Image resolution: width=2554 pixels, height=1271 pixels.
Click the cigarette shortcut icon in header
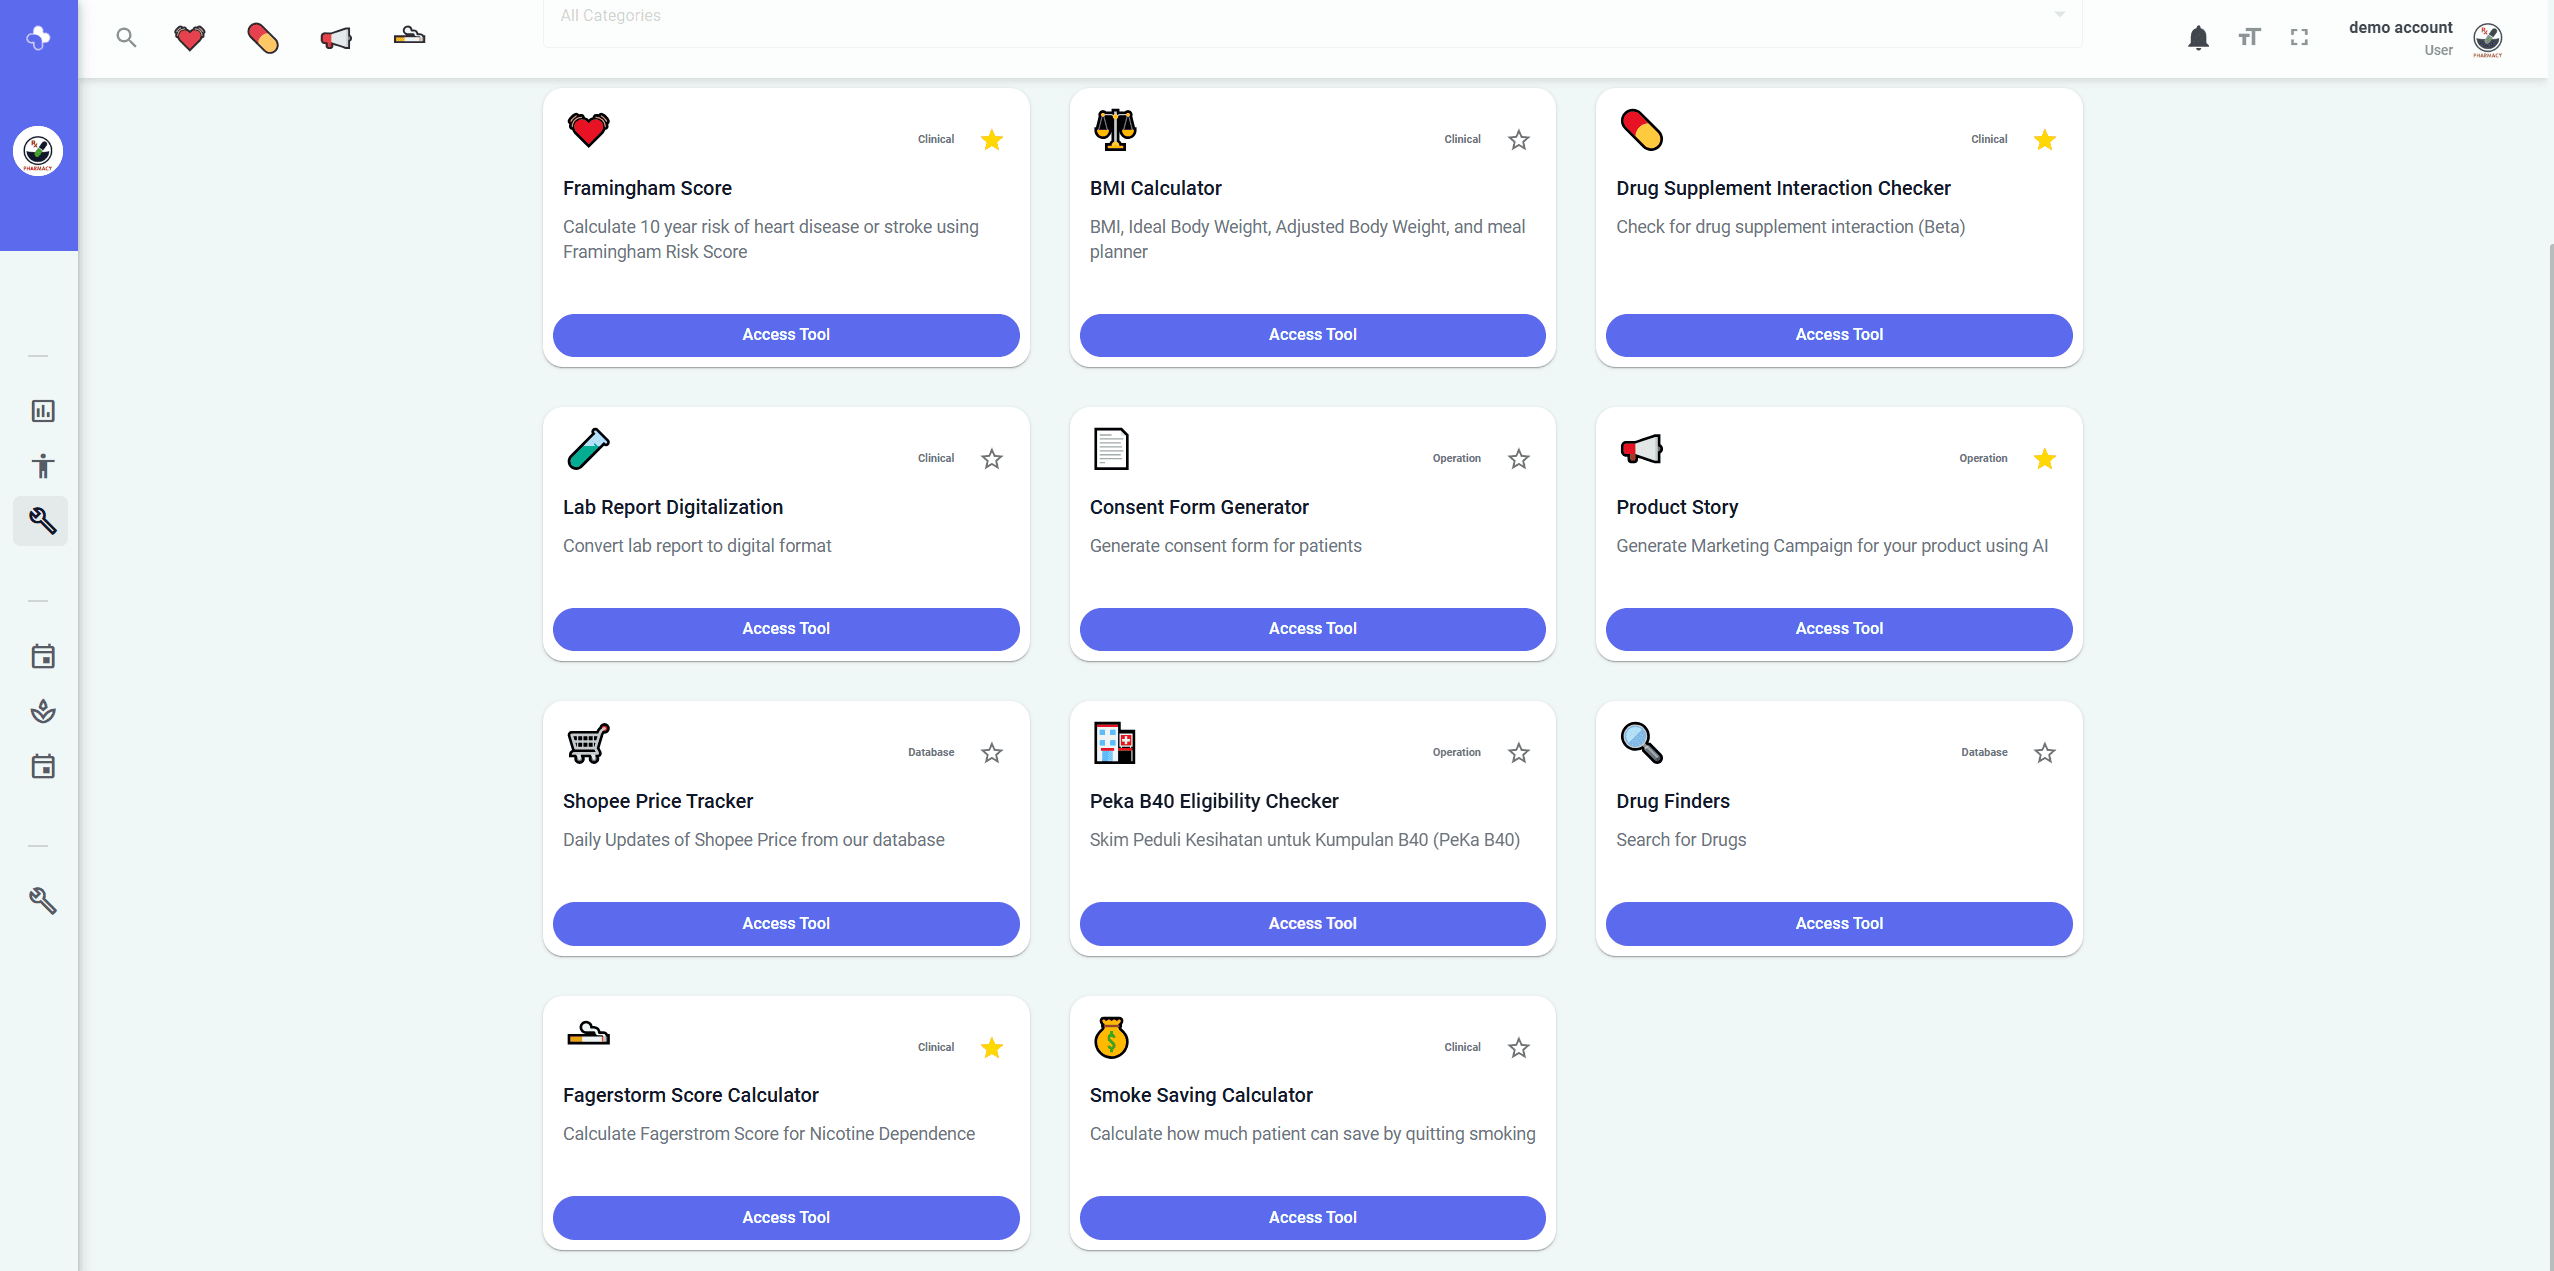coord(409,38)
